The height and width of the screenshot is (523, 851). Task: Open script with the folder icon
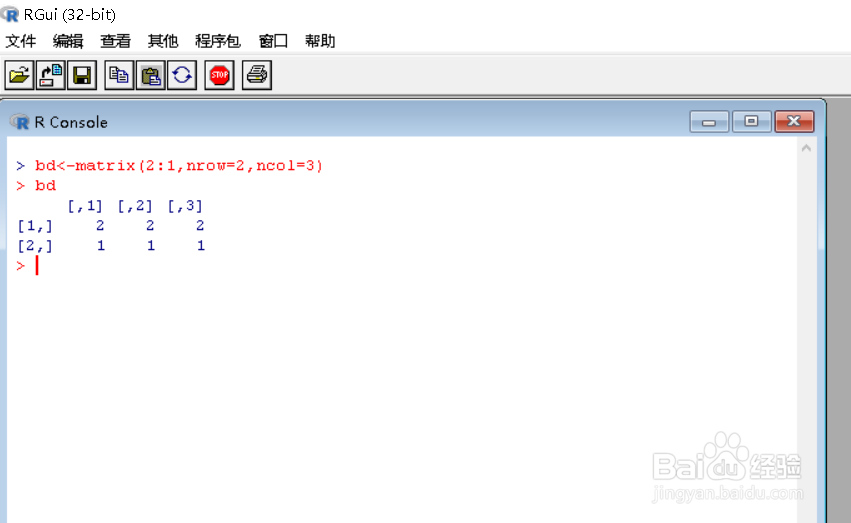point(20,75)
